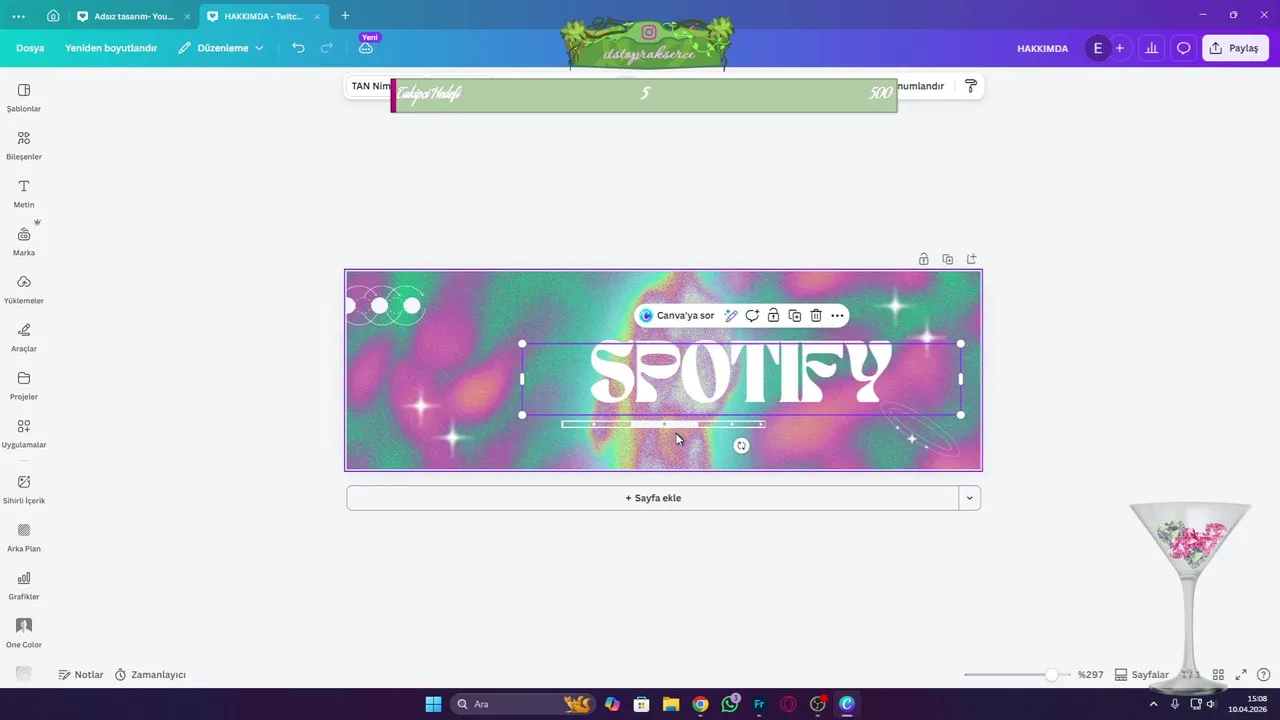Image resolution: width=1280 pixels, height=720 pixels.
Task: Open Chrome from the taskbar
Action: click(x=700, y=704)
